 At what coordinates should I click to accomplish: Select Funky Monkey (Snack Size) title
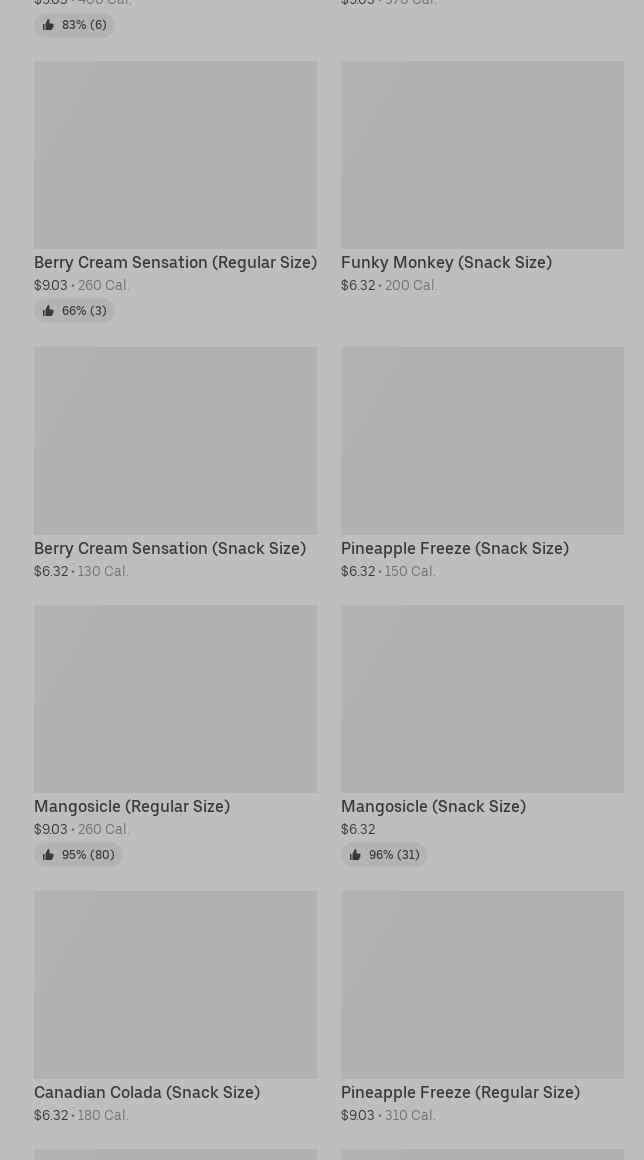click(447, 263)
